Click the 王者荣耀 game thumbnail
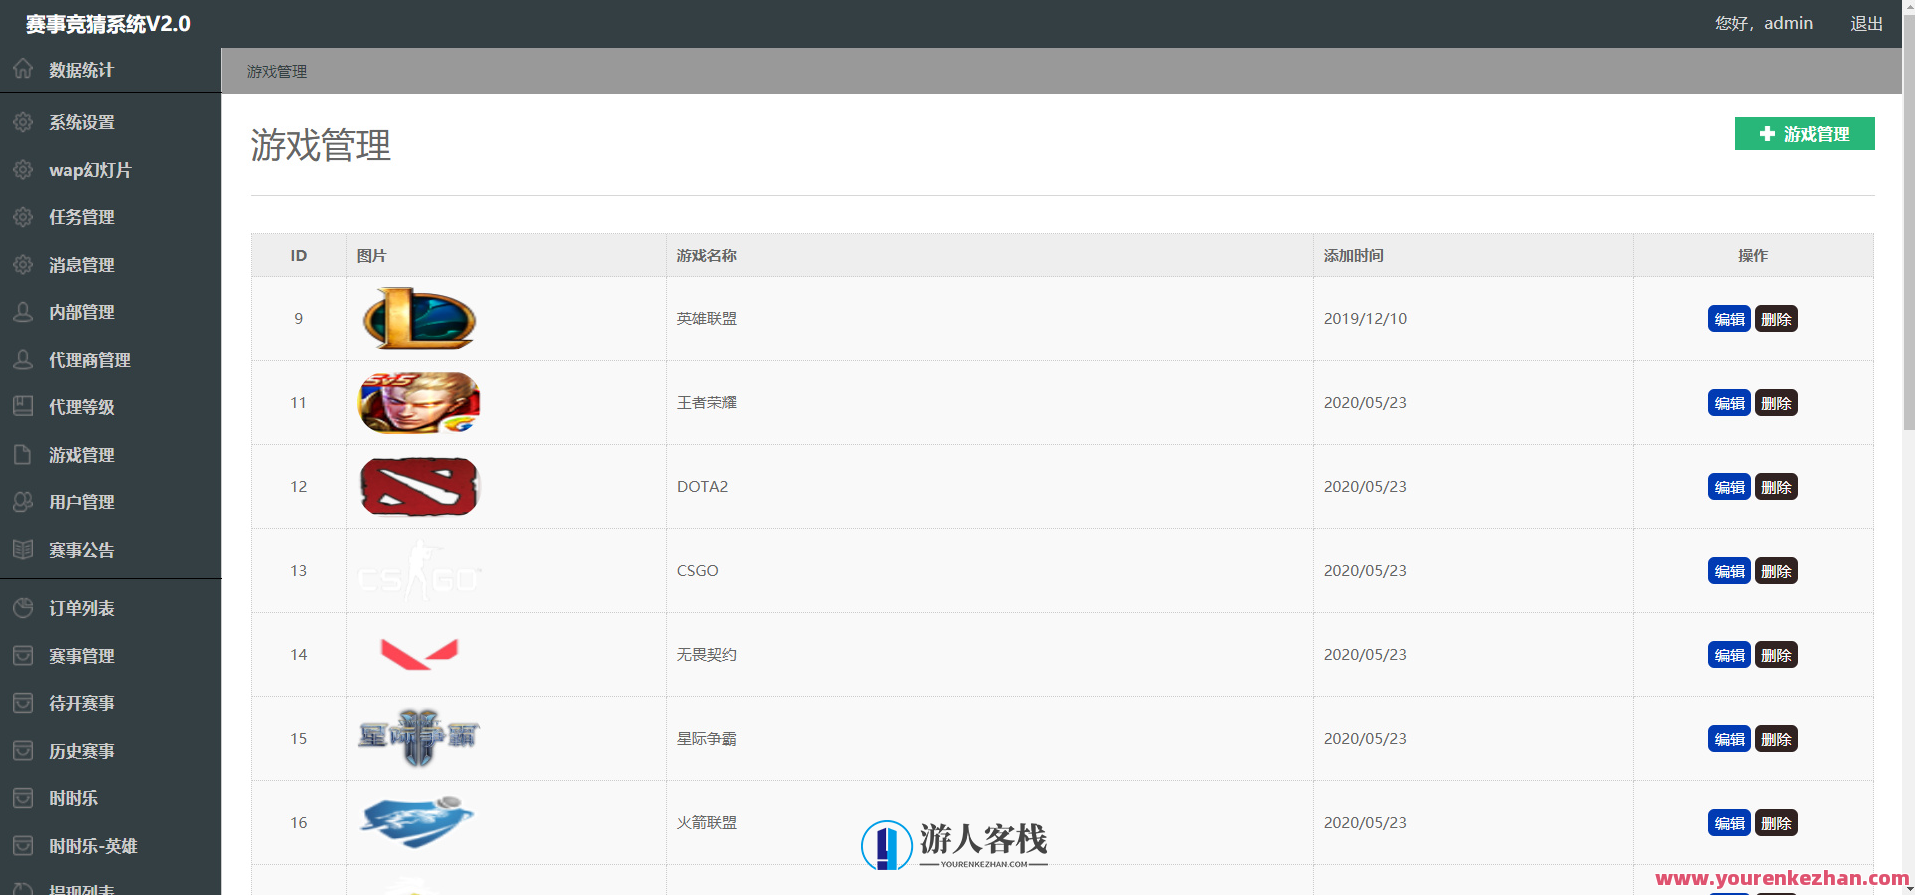The width and height of the screenshot is (1915, 895). pyautogui.click(x=419, y=402)
